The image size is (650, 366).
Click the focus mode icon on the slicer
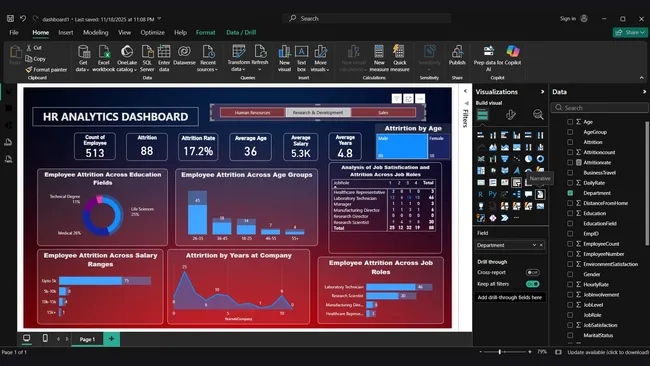click(408, 99)
